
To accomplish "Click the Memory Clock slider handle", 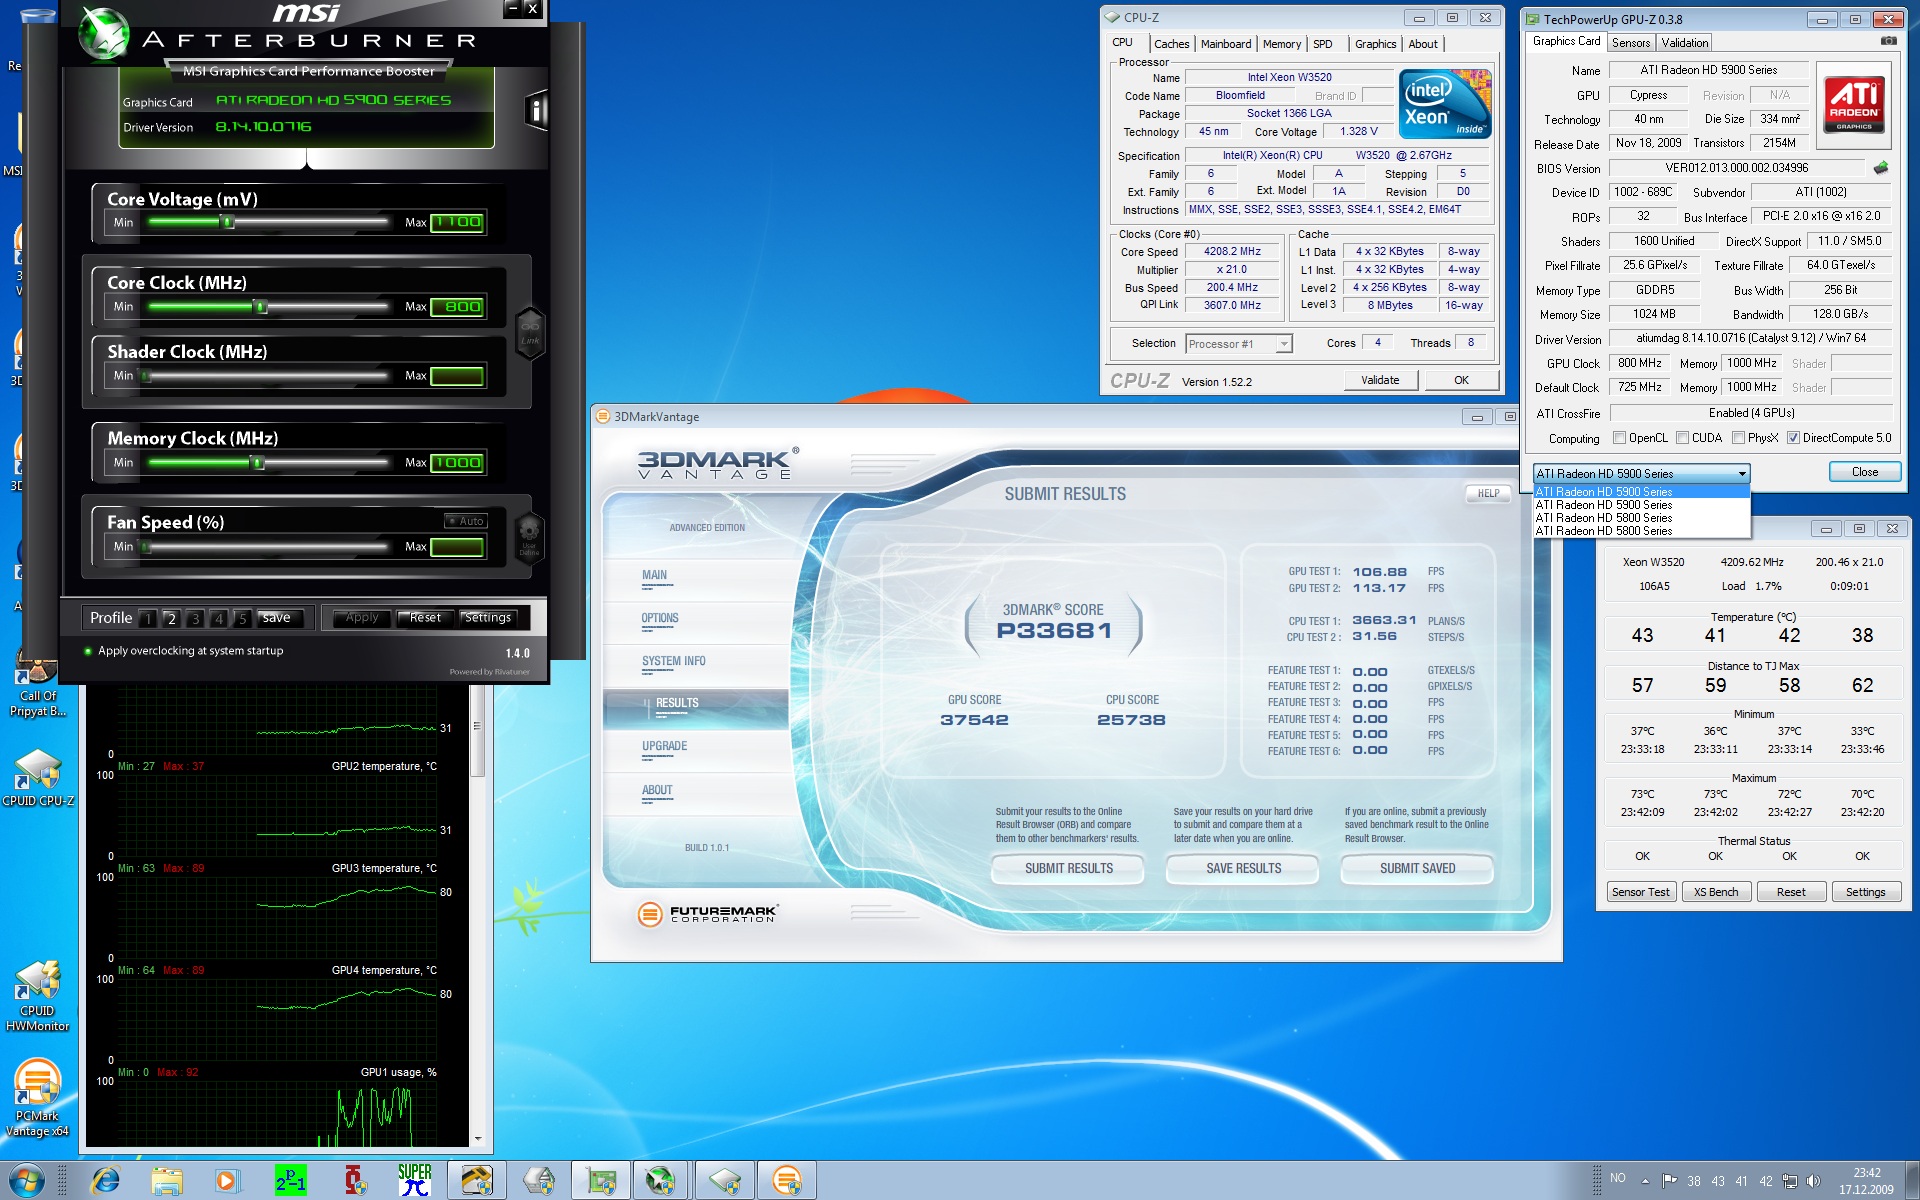I will pyautogui.click(x=257, y=462).
